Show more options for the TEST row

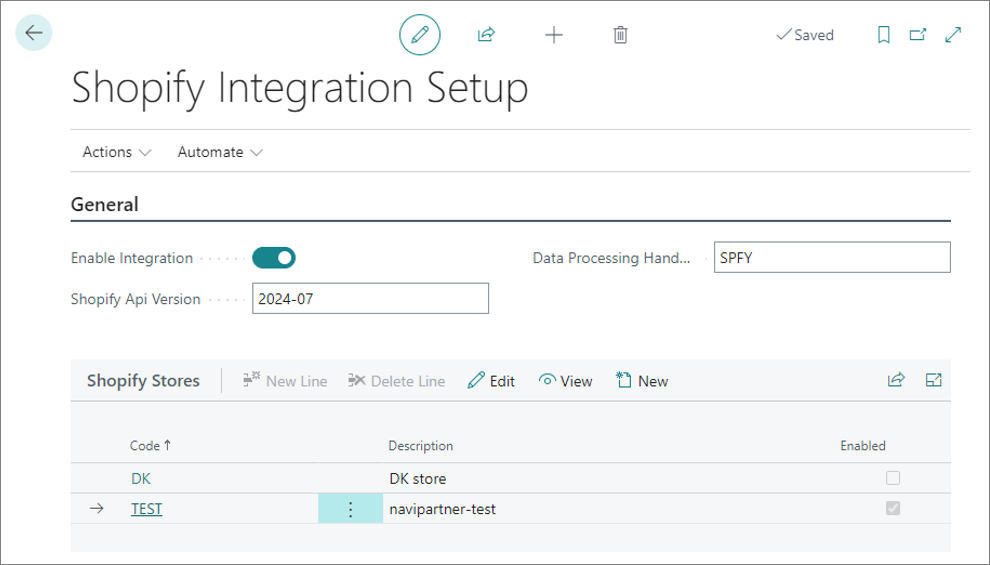pyautogui.click(x=350, y=509)
